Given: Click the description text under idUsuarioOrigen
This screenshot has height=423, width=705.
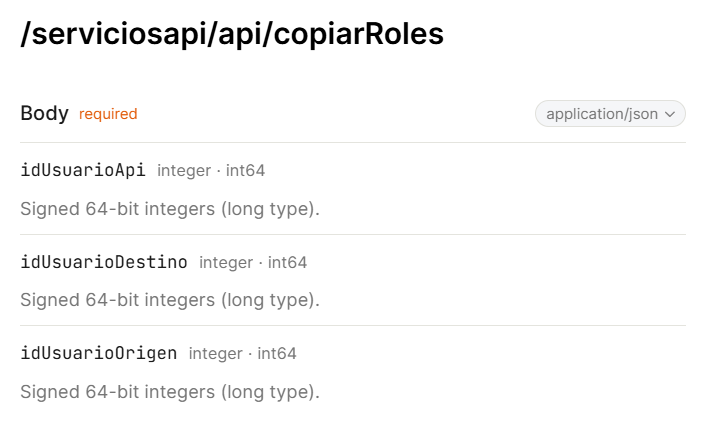Looking at the screenshot, I should (170, 391).
